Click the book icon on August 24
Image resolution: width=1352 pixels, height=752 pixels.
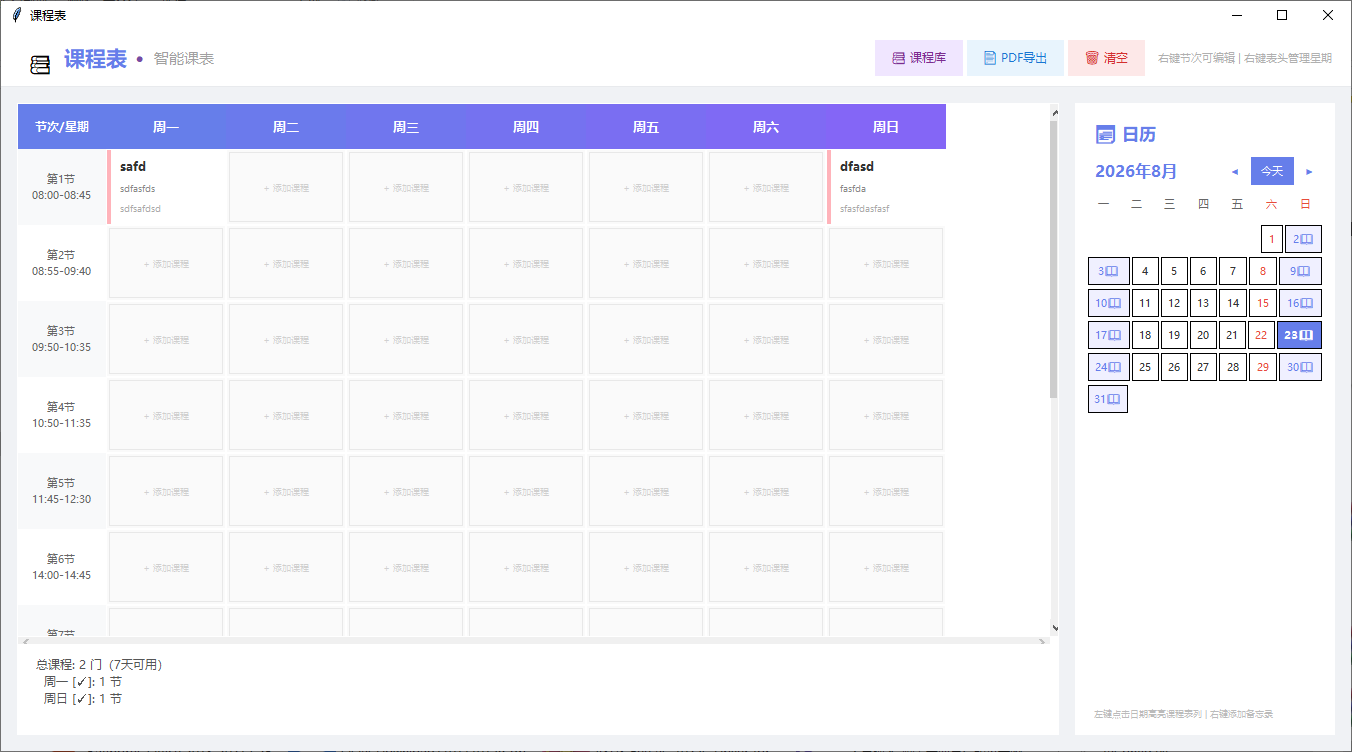coord(1114,367)
